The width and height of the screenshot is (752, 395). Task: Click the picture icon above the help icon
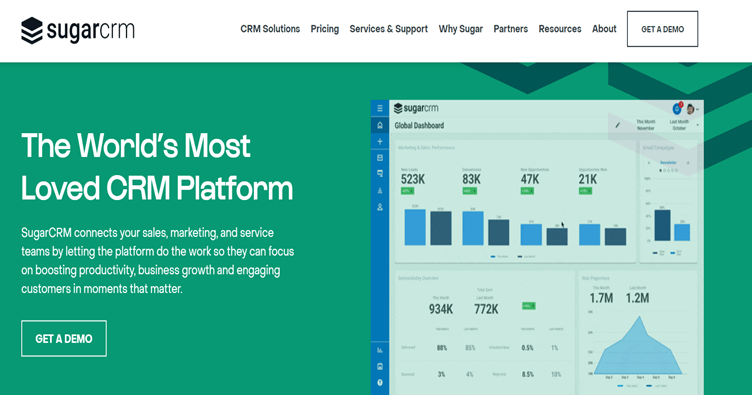[x=380, y=366]
